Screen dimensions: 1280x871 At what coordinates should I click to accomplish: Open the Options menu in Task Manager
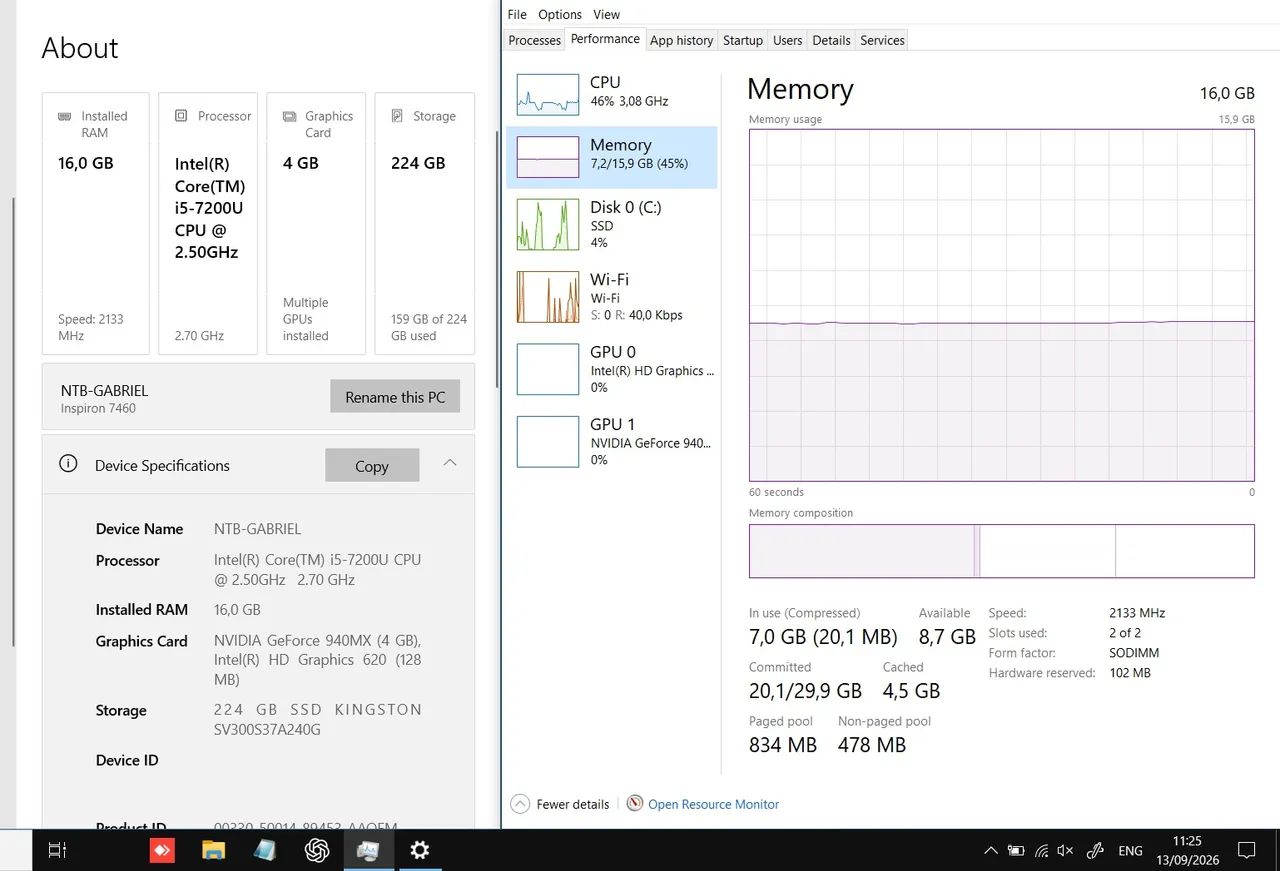560,14
